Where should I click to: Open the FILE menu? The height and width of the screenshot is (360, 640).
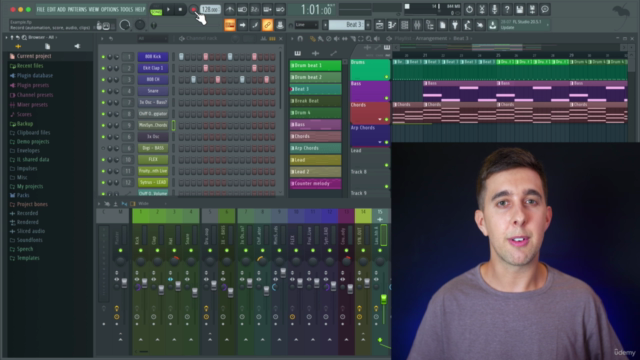point(41,9)
